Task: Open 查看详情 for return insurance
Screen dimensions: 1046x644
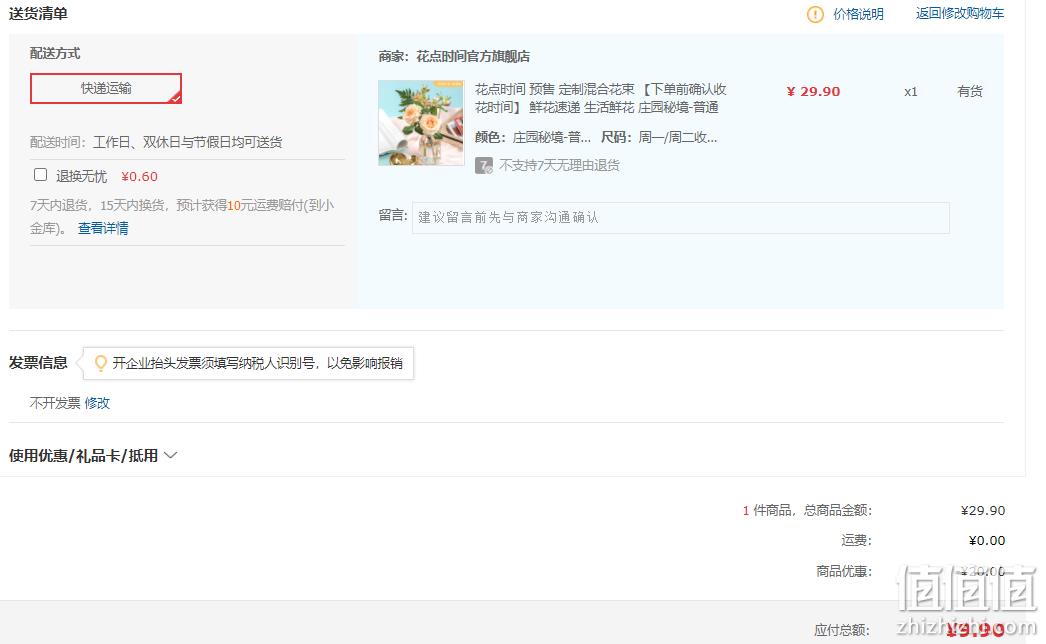Action: 103,228
